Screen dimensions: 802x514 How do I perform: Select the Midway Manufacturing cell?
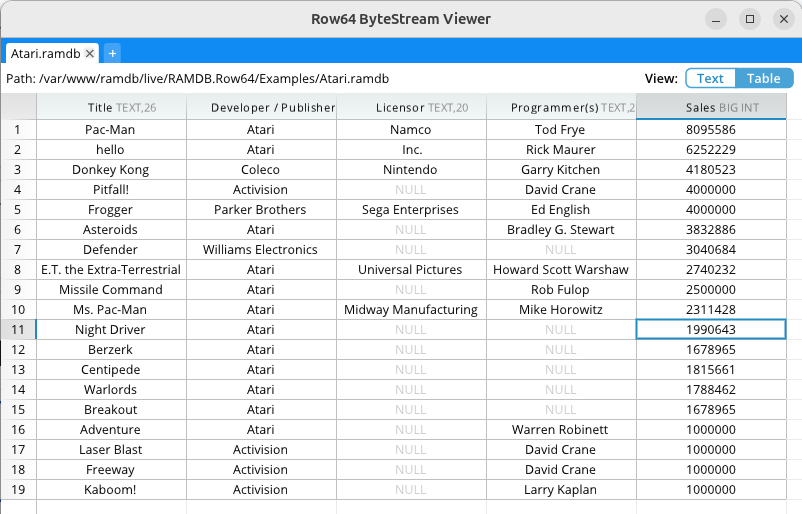(x=411, y=309)
